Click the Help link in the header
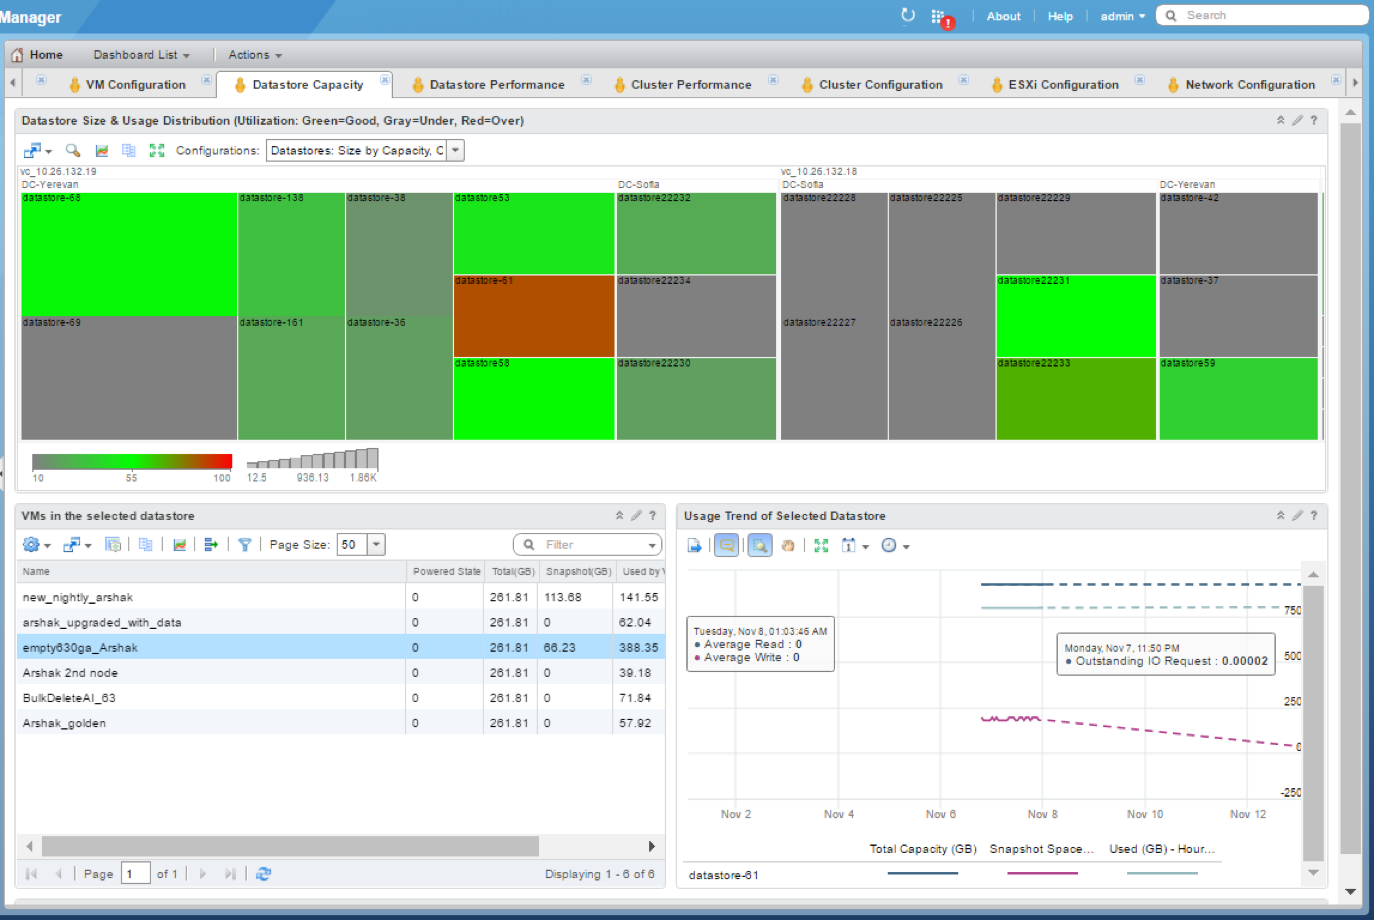1374x920 pixels. tap(1060, 15)
